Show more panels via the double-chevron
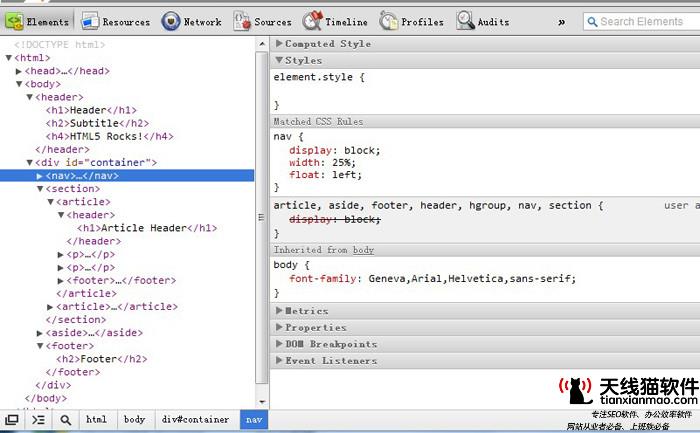This screenshot has height=433, width=700. [x=561, y=22]
